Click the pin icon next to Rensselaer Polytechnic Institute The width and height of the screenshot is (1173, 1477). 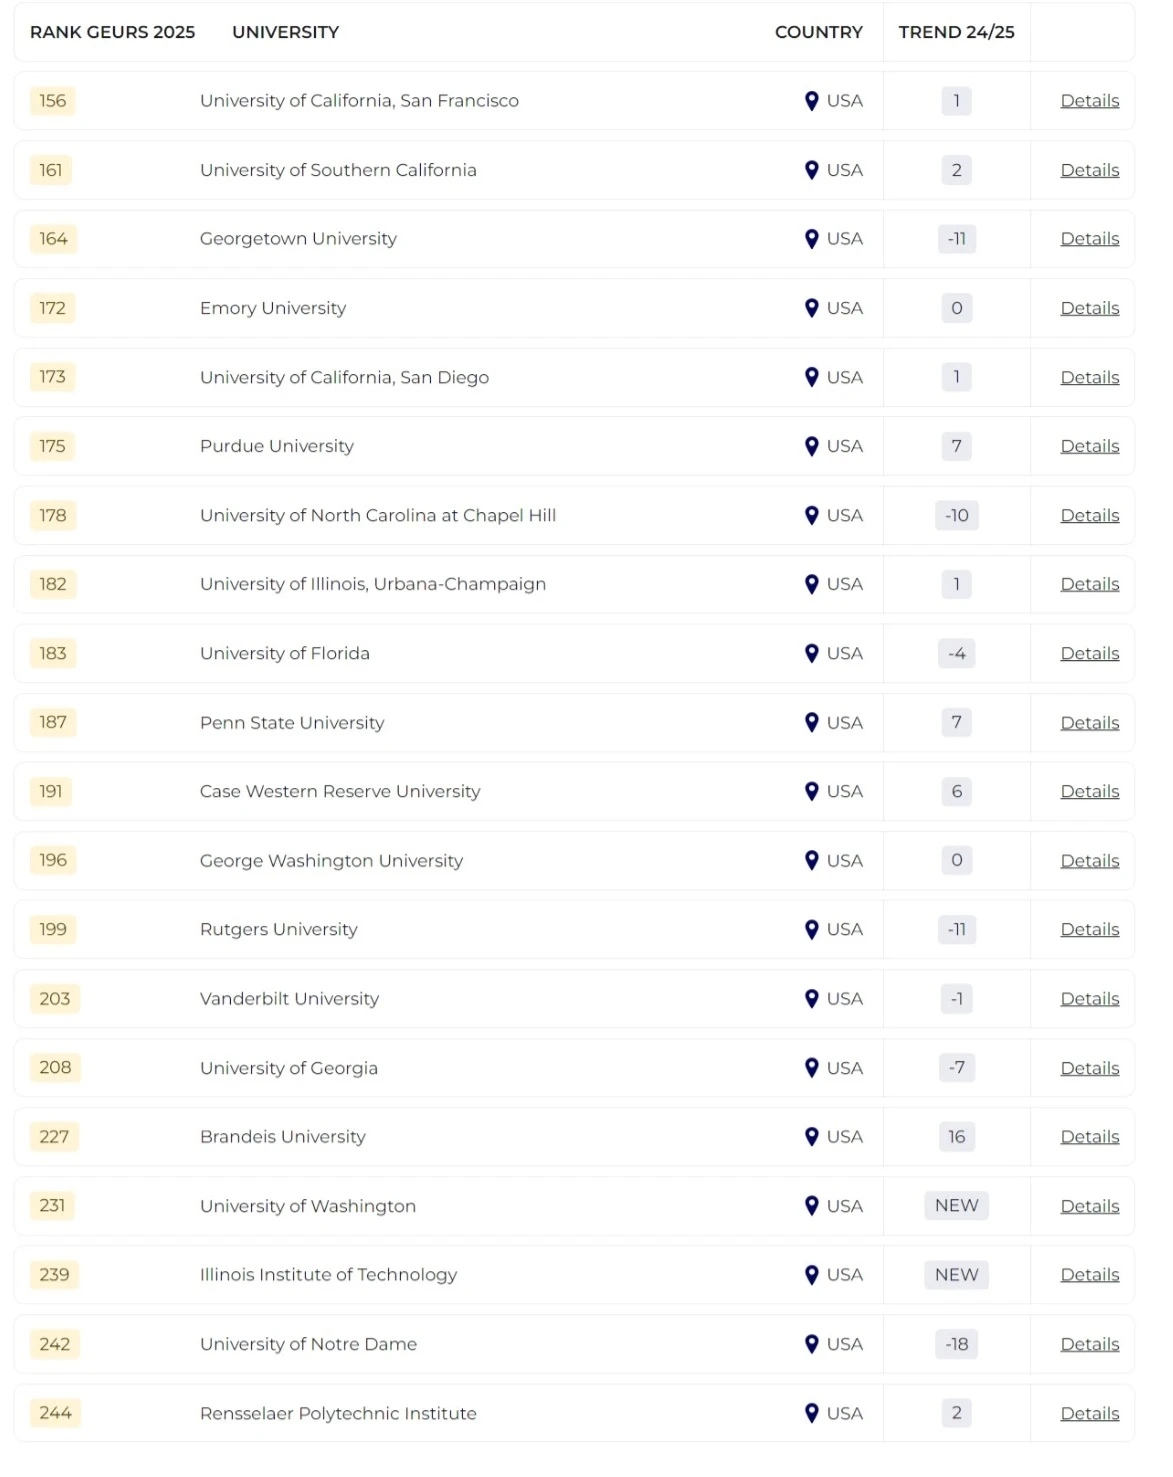pyautogui.click(x=813, y=1413)
